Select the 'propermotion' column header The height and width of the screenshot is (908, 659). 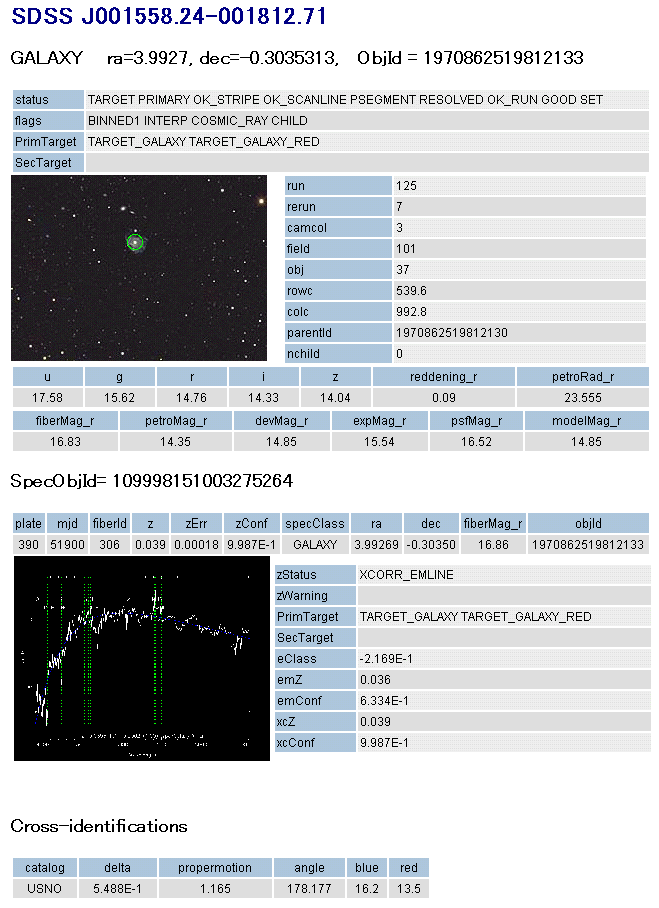click(x=216, y=867)
